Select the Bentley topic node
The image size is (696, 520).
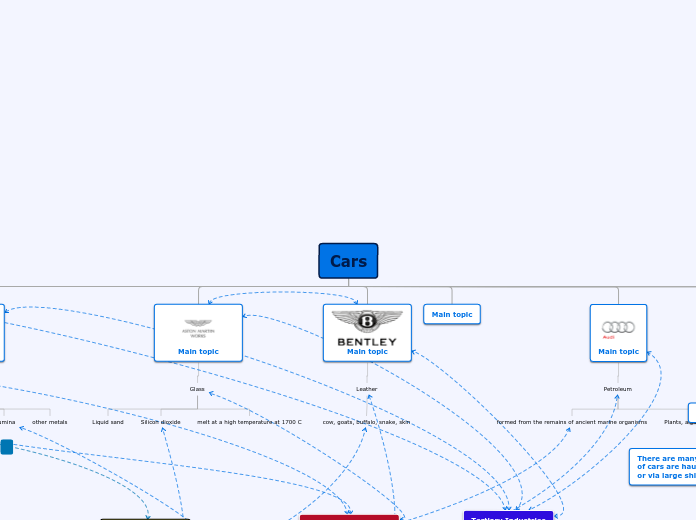[x=368, y=333]
